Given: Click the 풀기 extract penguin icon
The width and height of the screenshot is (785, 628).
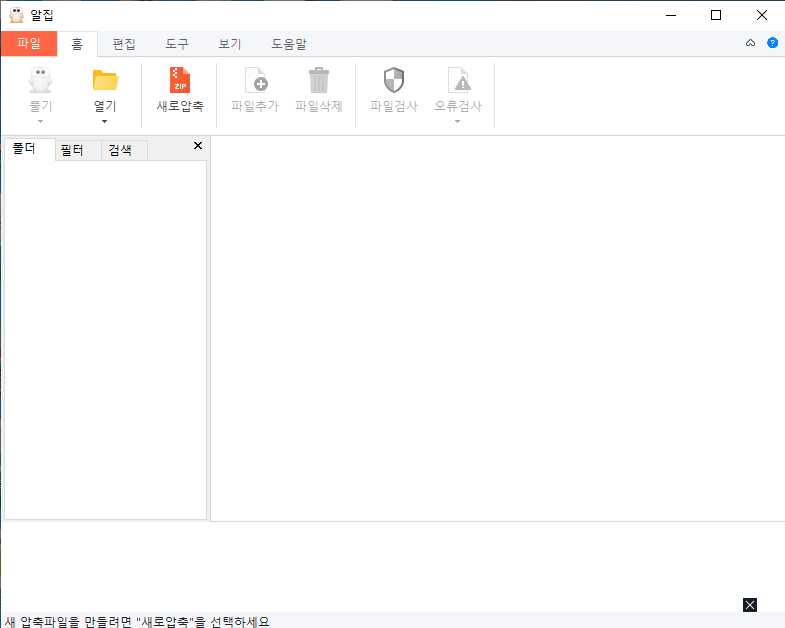Looking at the screenshot, I should tap(41, 81).
